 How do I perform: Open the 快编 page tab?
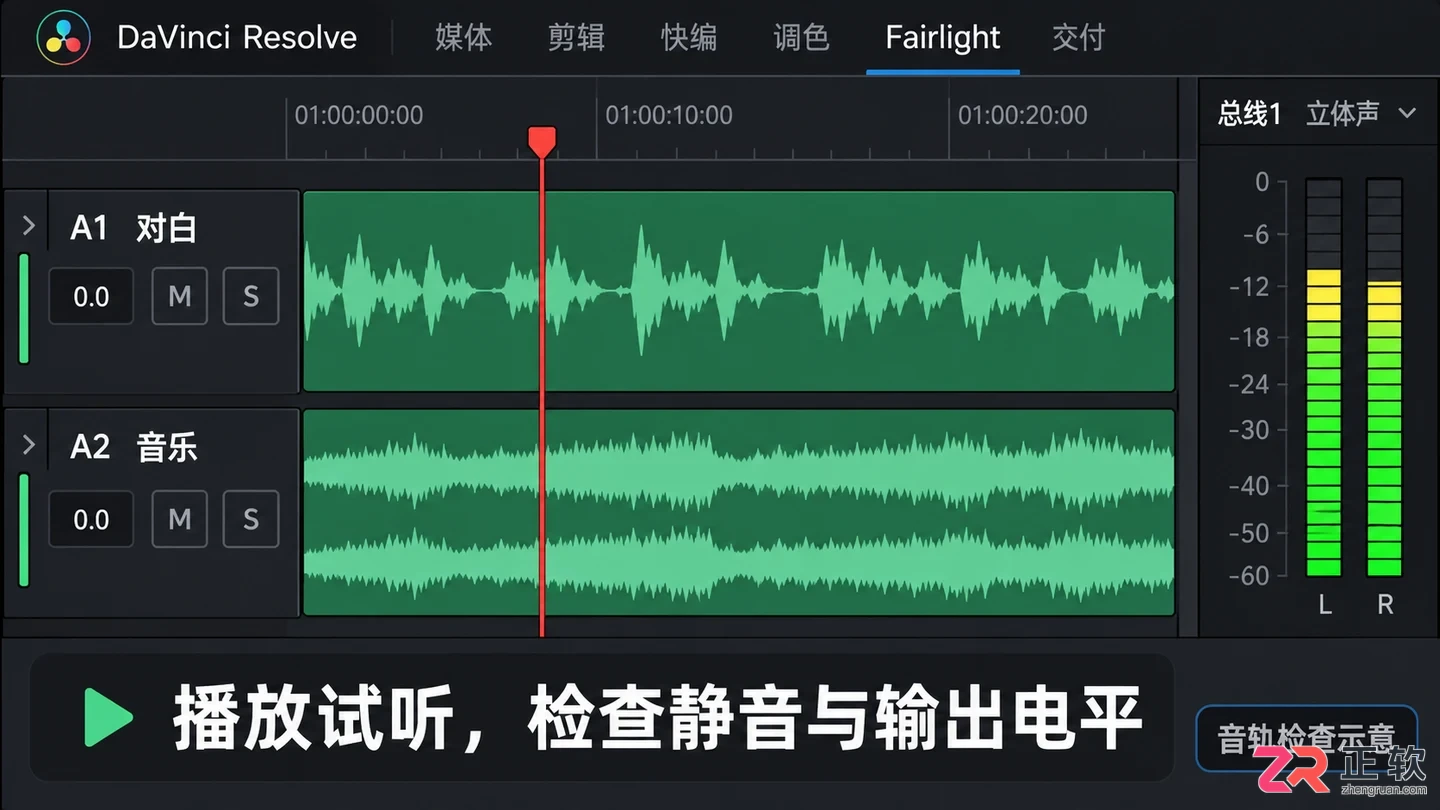tap(689, 38)
